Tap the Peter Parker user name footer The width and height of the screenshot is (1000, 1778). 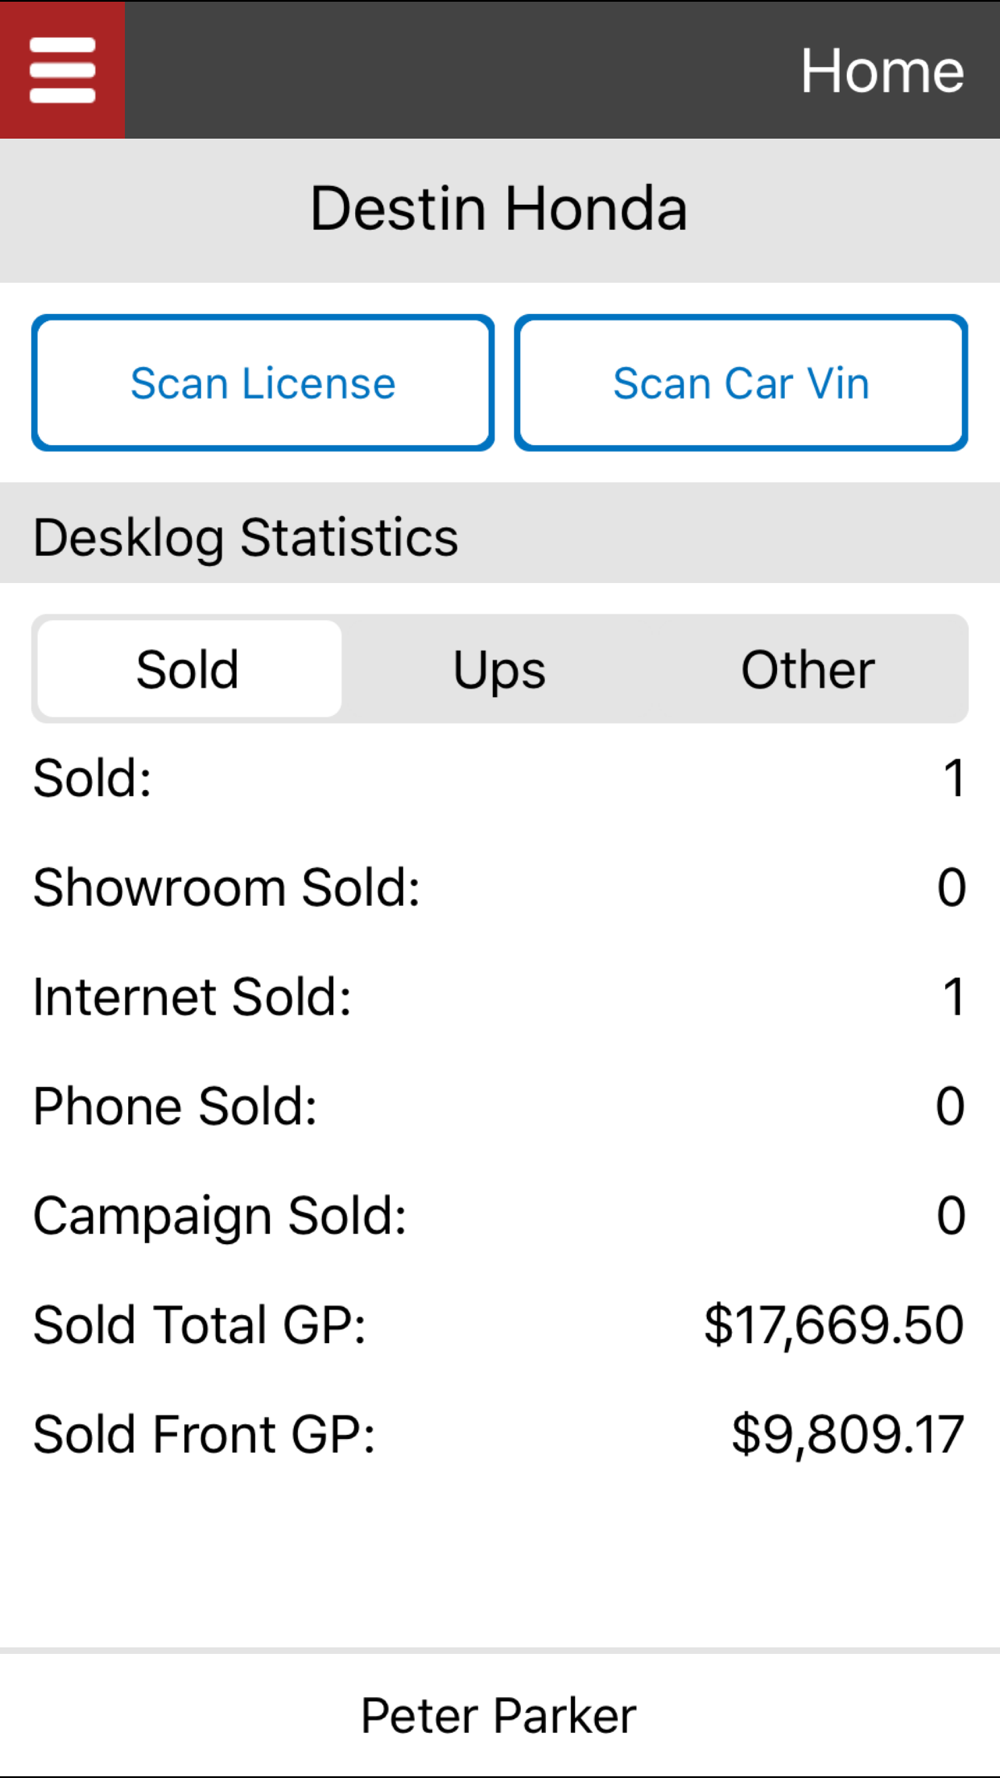click(499, 1716)
